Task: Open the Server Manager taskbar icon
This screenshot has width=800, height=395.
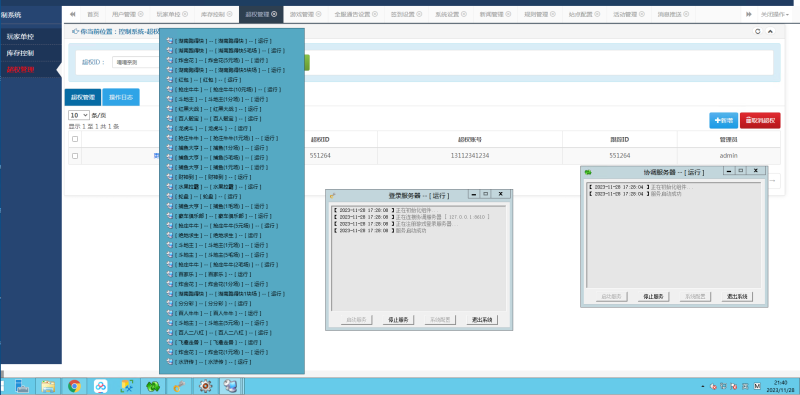Action: 21,386
